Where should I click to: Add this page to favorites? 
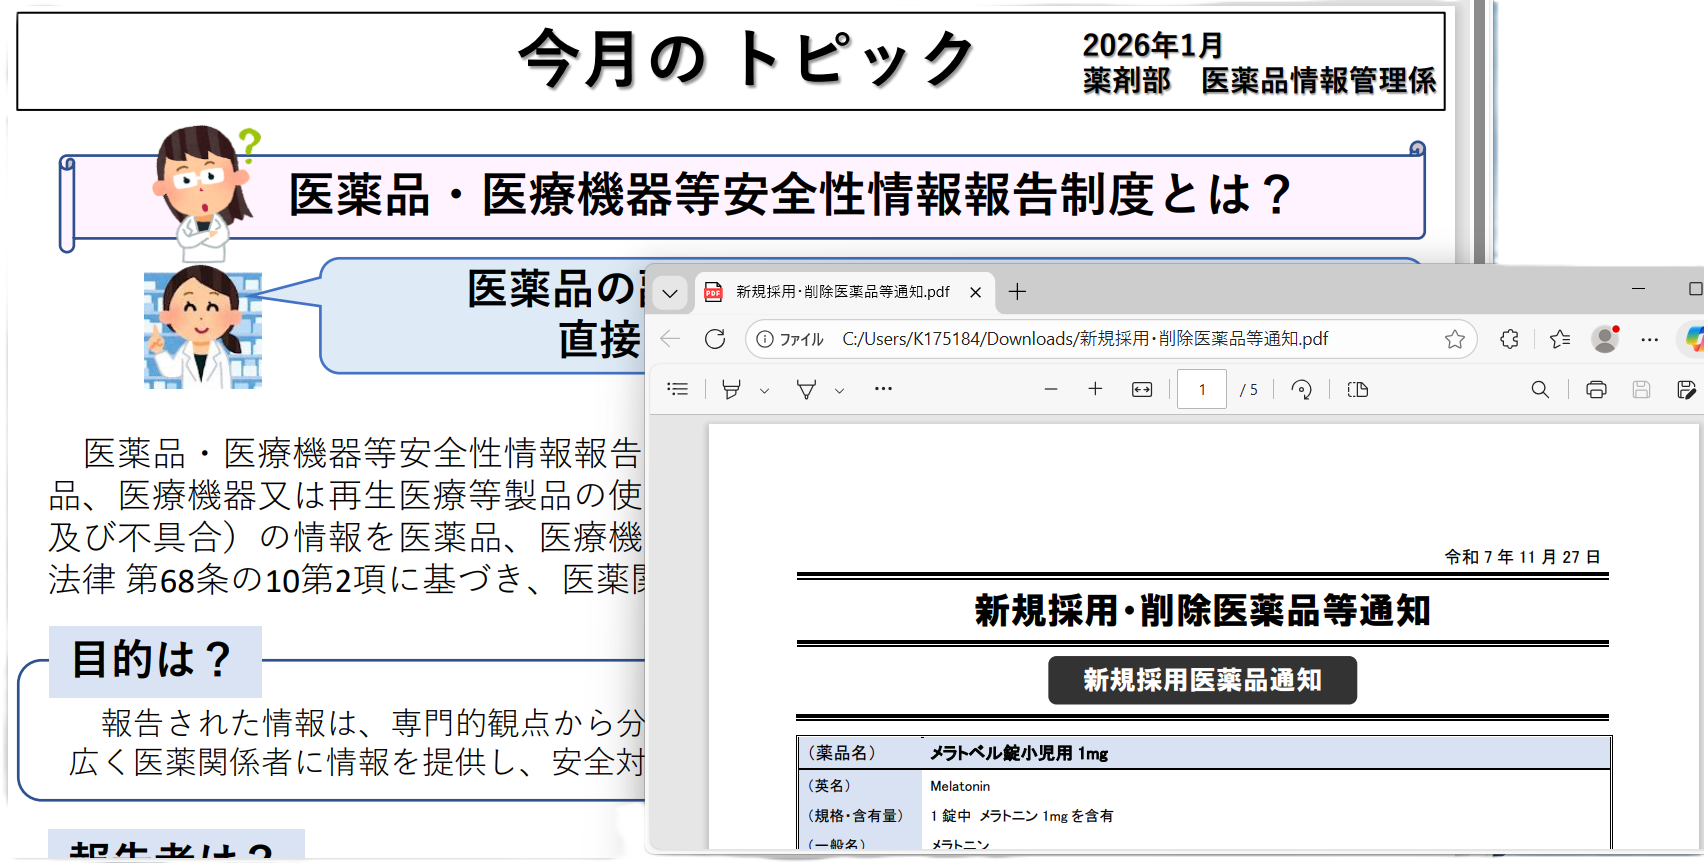pyautogui.click(x=1455, y=339)
